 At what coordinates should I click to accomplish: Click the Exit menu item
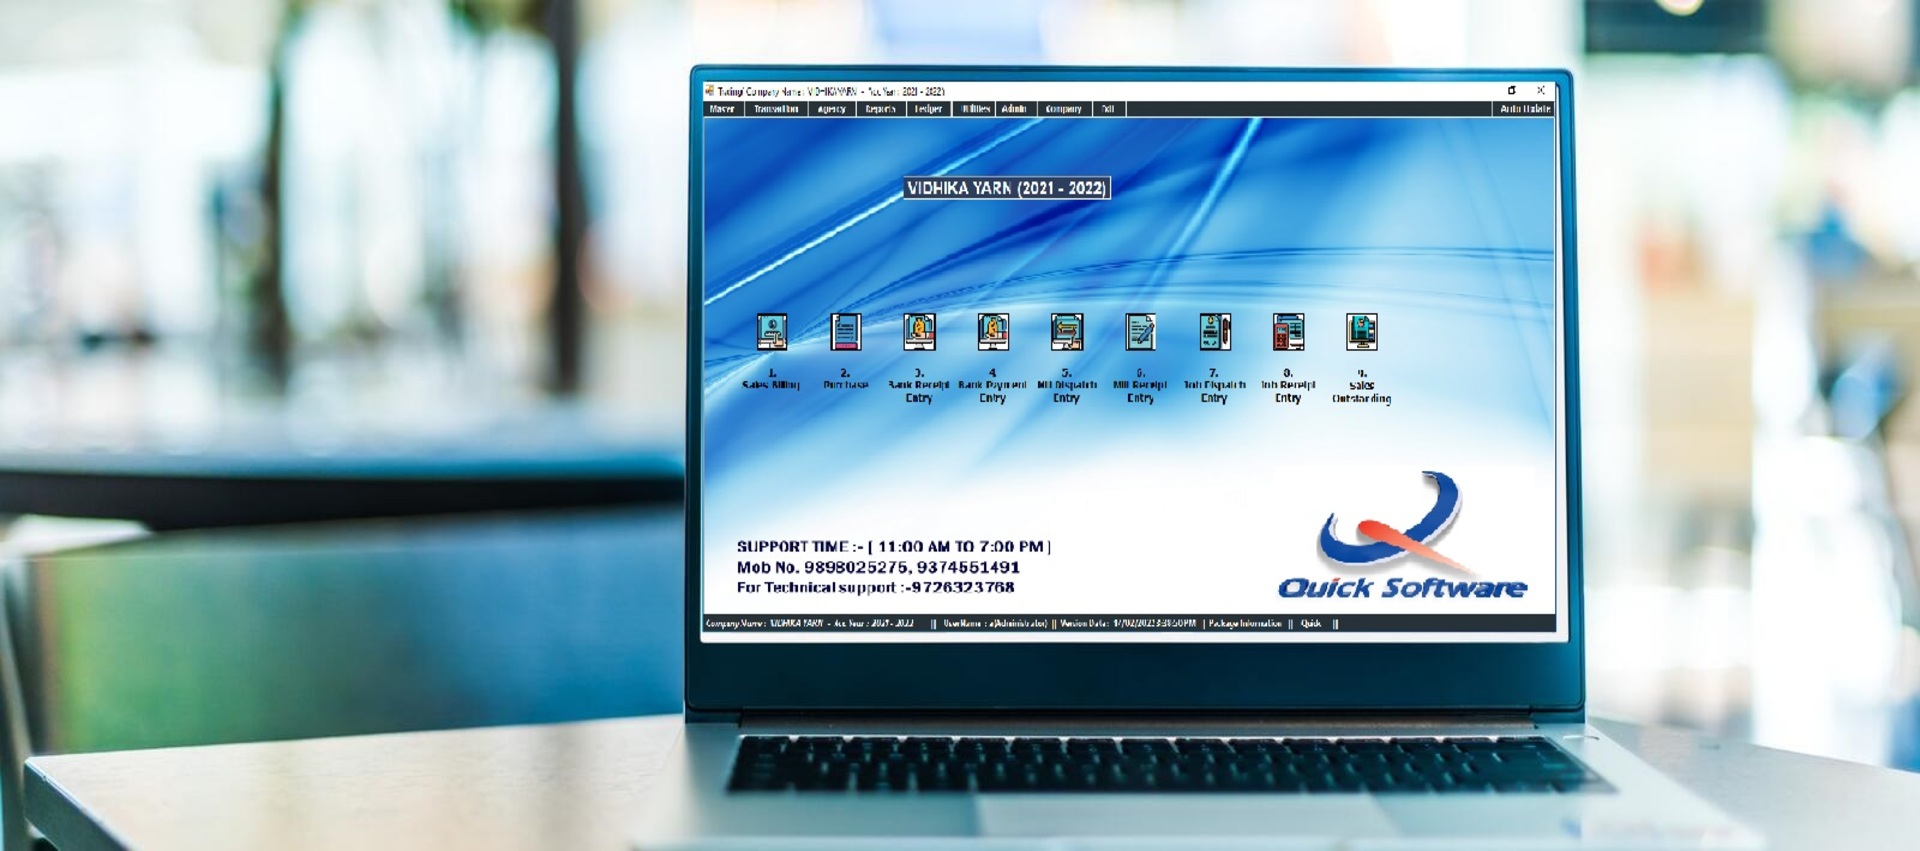click(x=1108, y=109)
